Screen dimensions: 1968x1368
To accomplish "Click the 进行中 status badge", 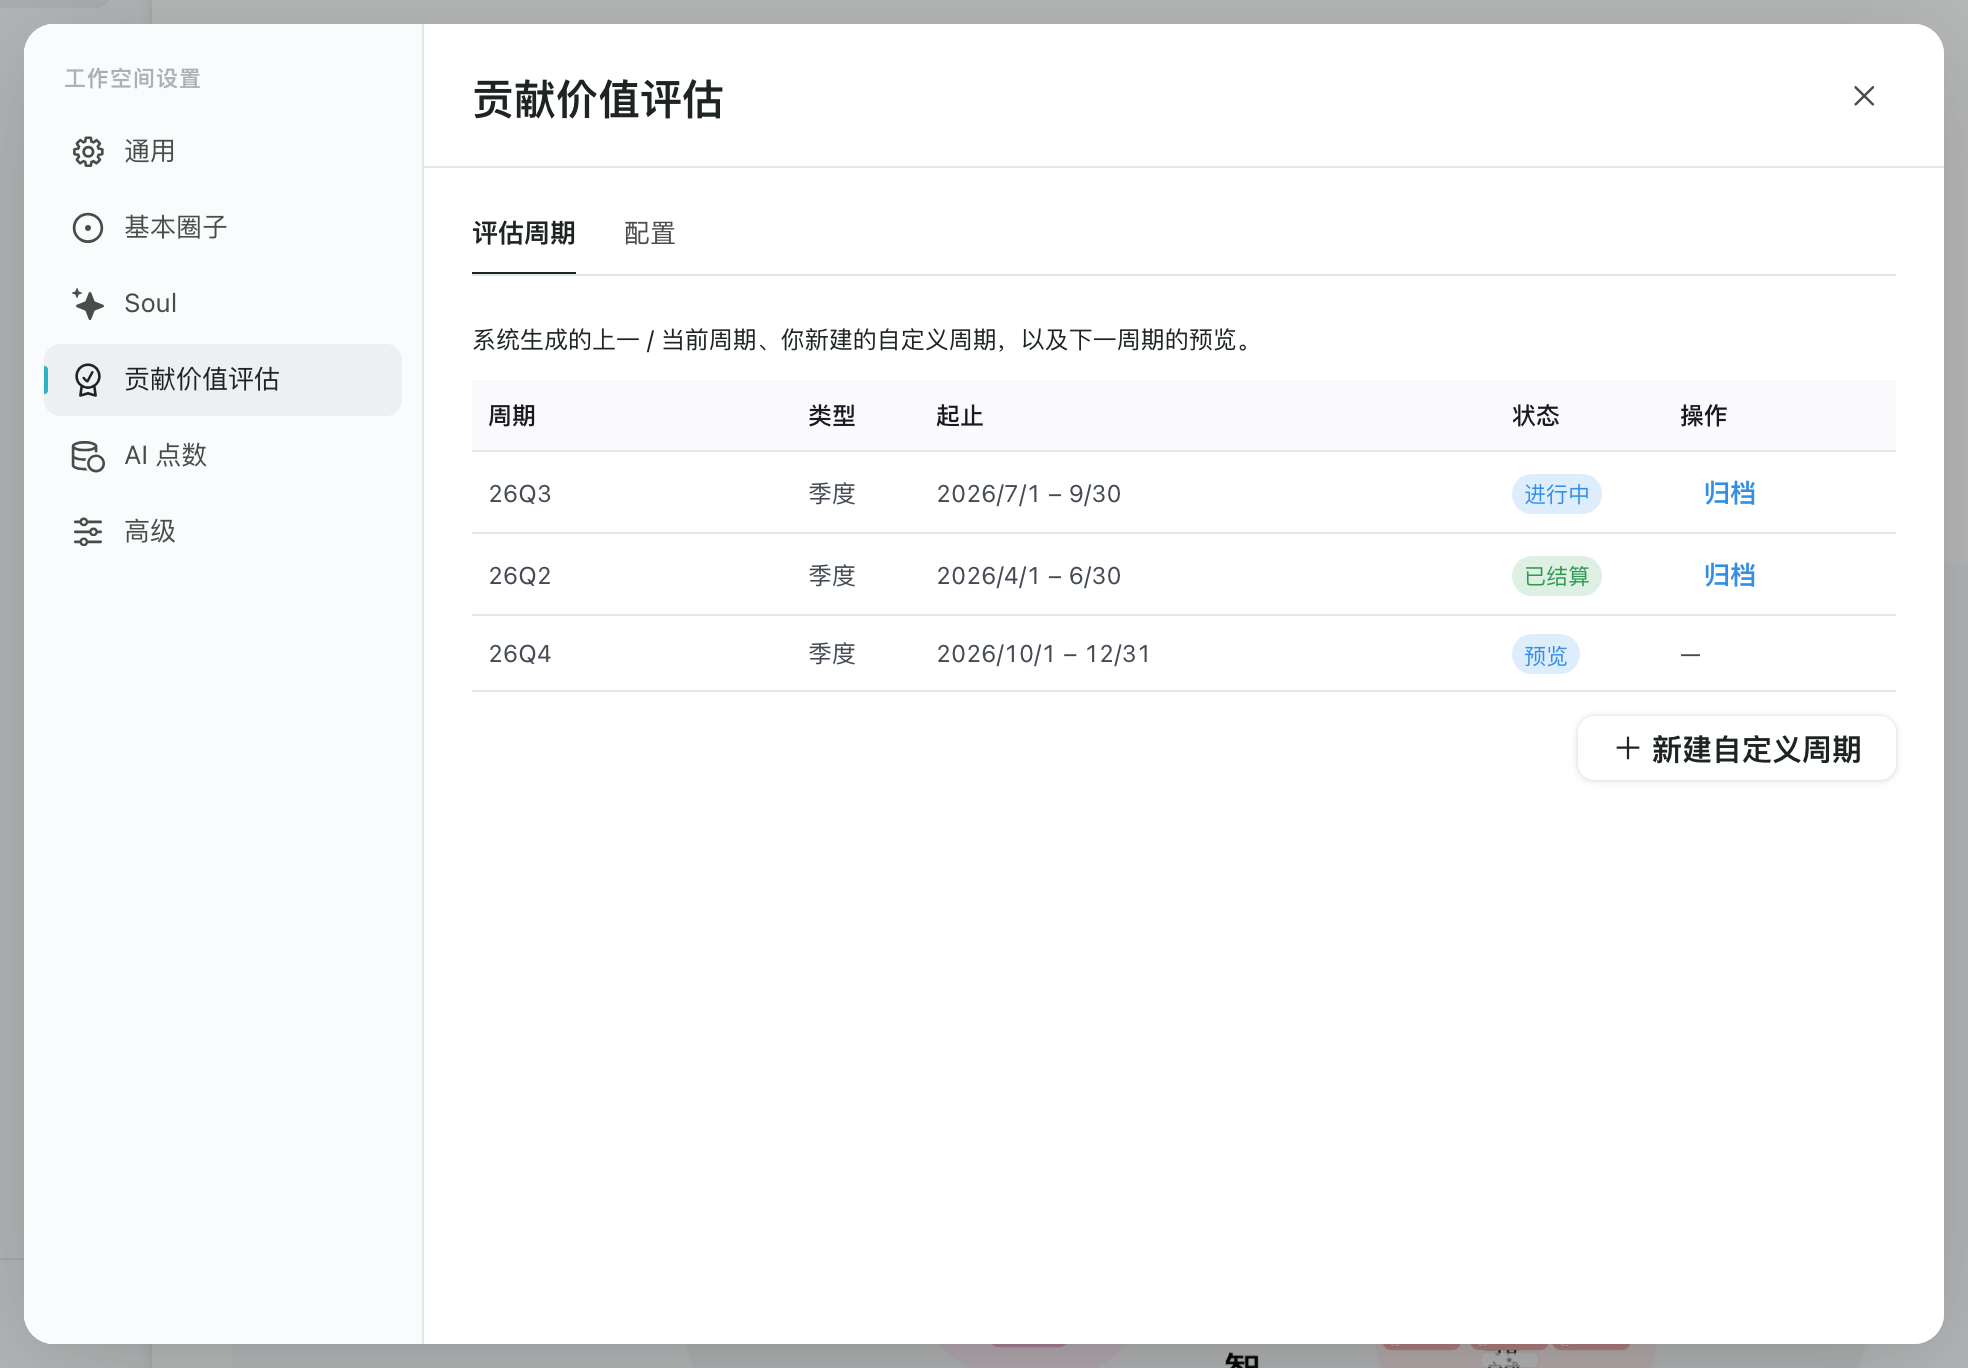I will [1556, 494].
